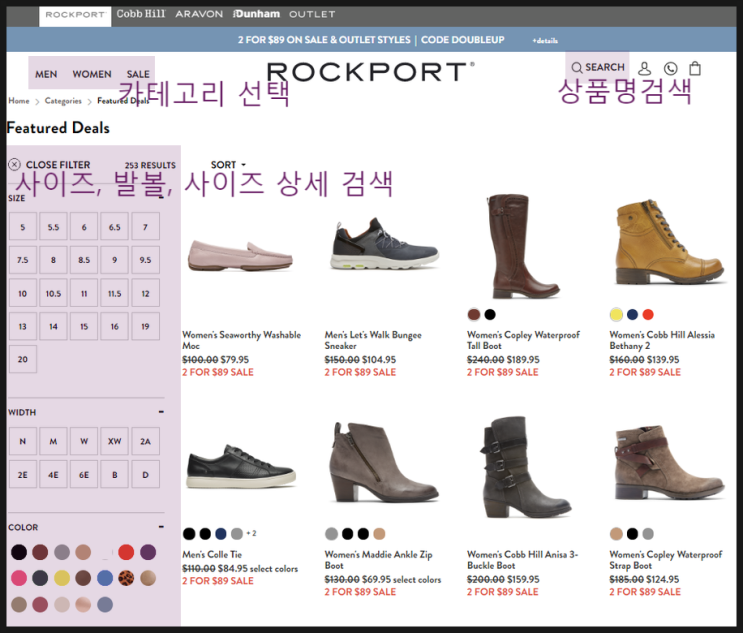Viewport: 743px width, 633px height.
Task: Switch to the Cobb Hill brand tab
Action: [x=141, y=14]
